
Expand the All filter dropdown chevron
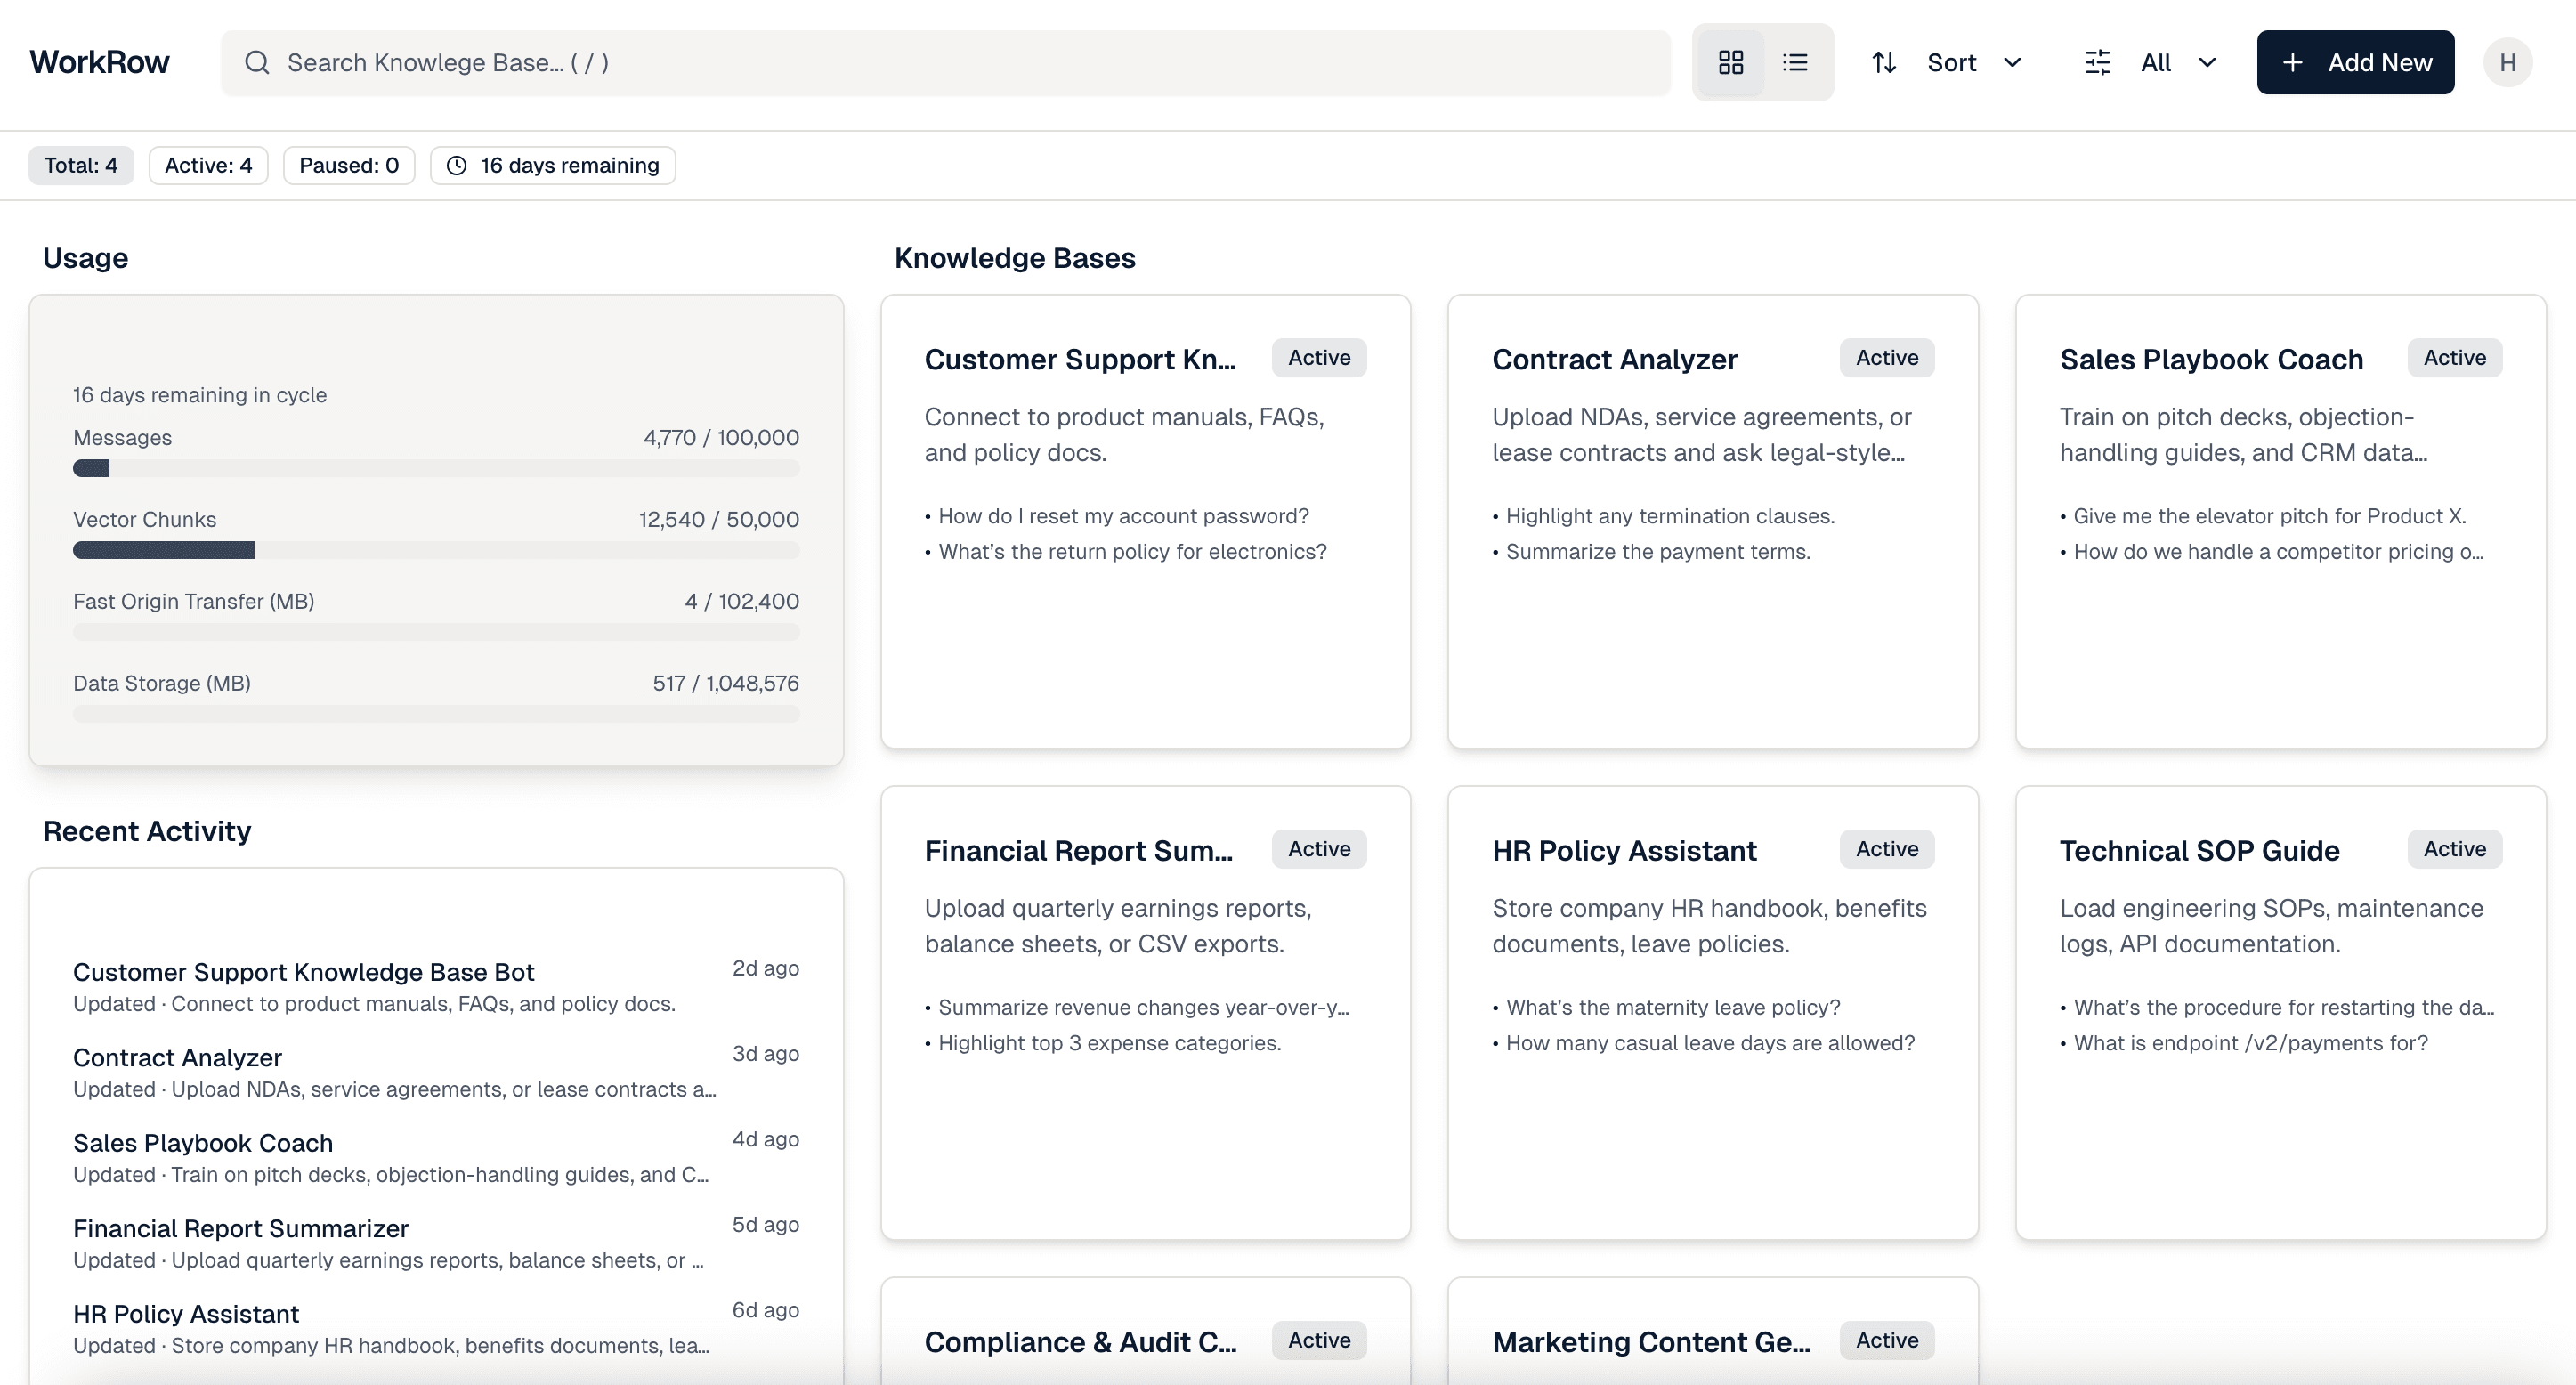coord(2207,62)
